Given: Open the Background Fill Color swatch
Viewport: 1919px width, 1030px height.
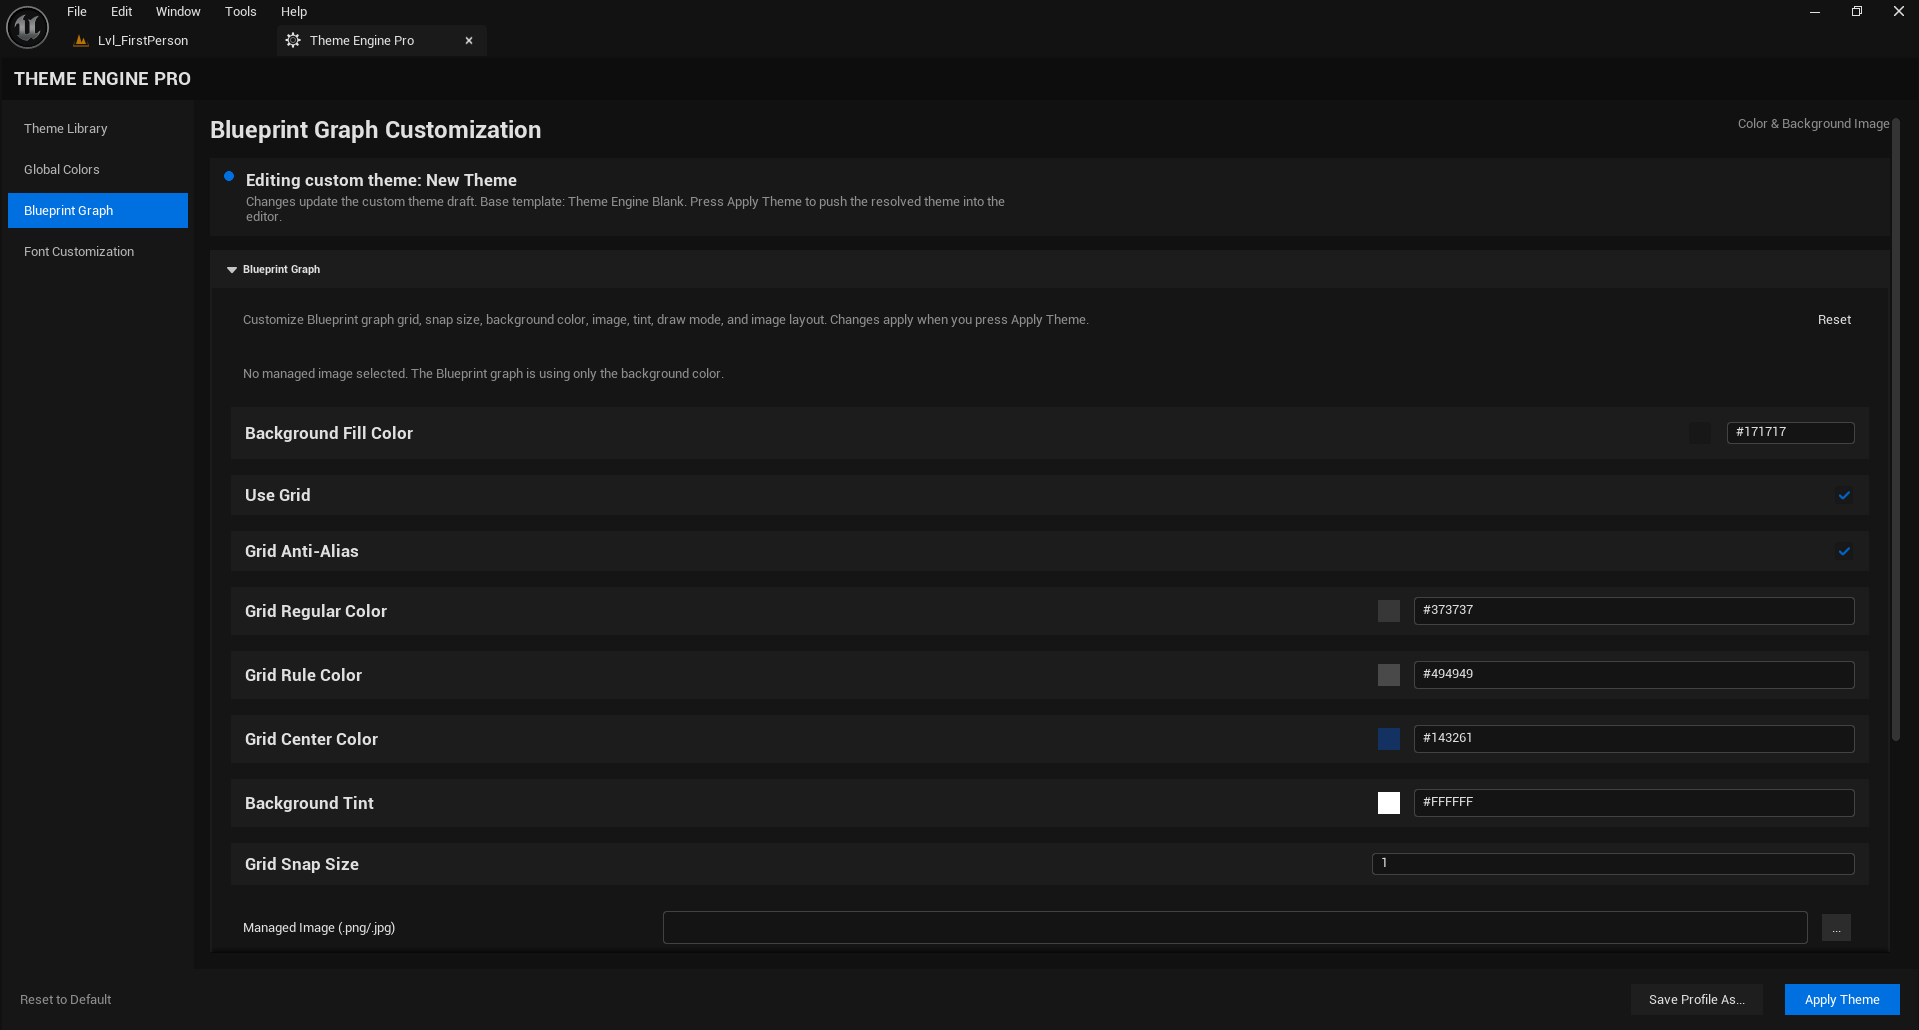Looking at the screenshot, I should pyautogui.click(x=1700, y=433).
